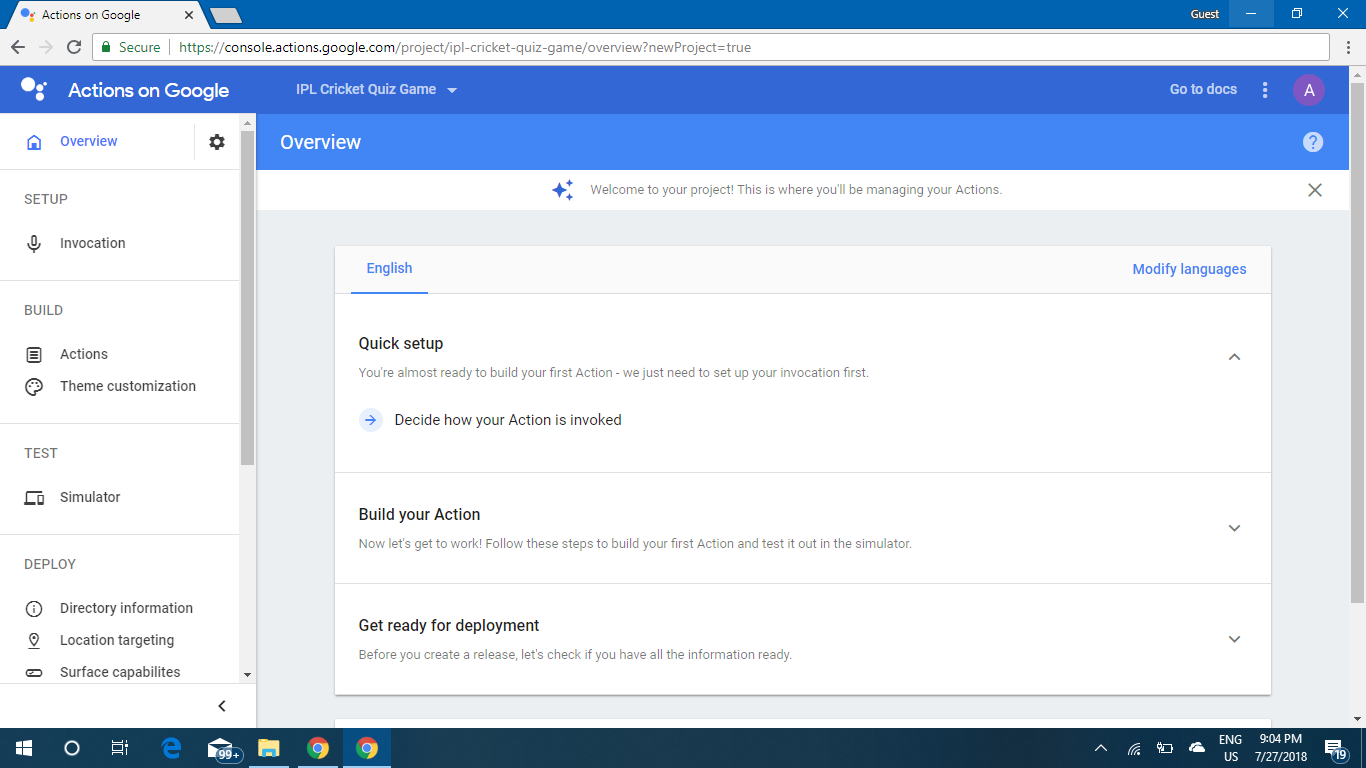
Task: Show hidden system tray icons
Action: 1101,748
